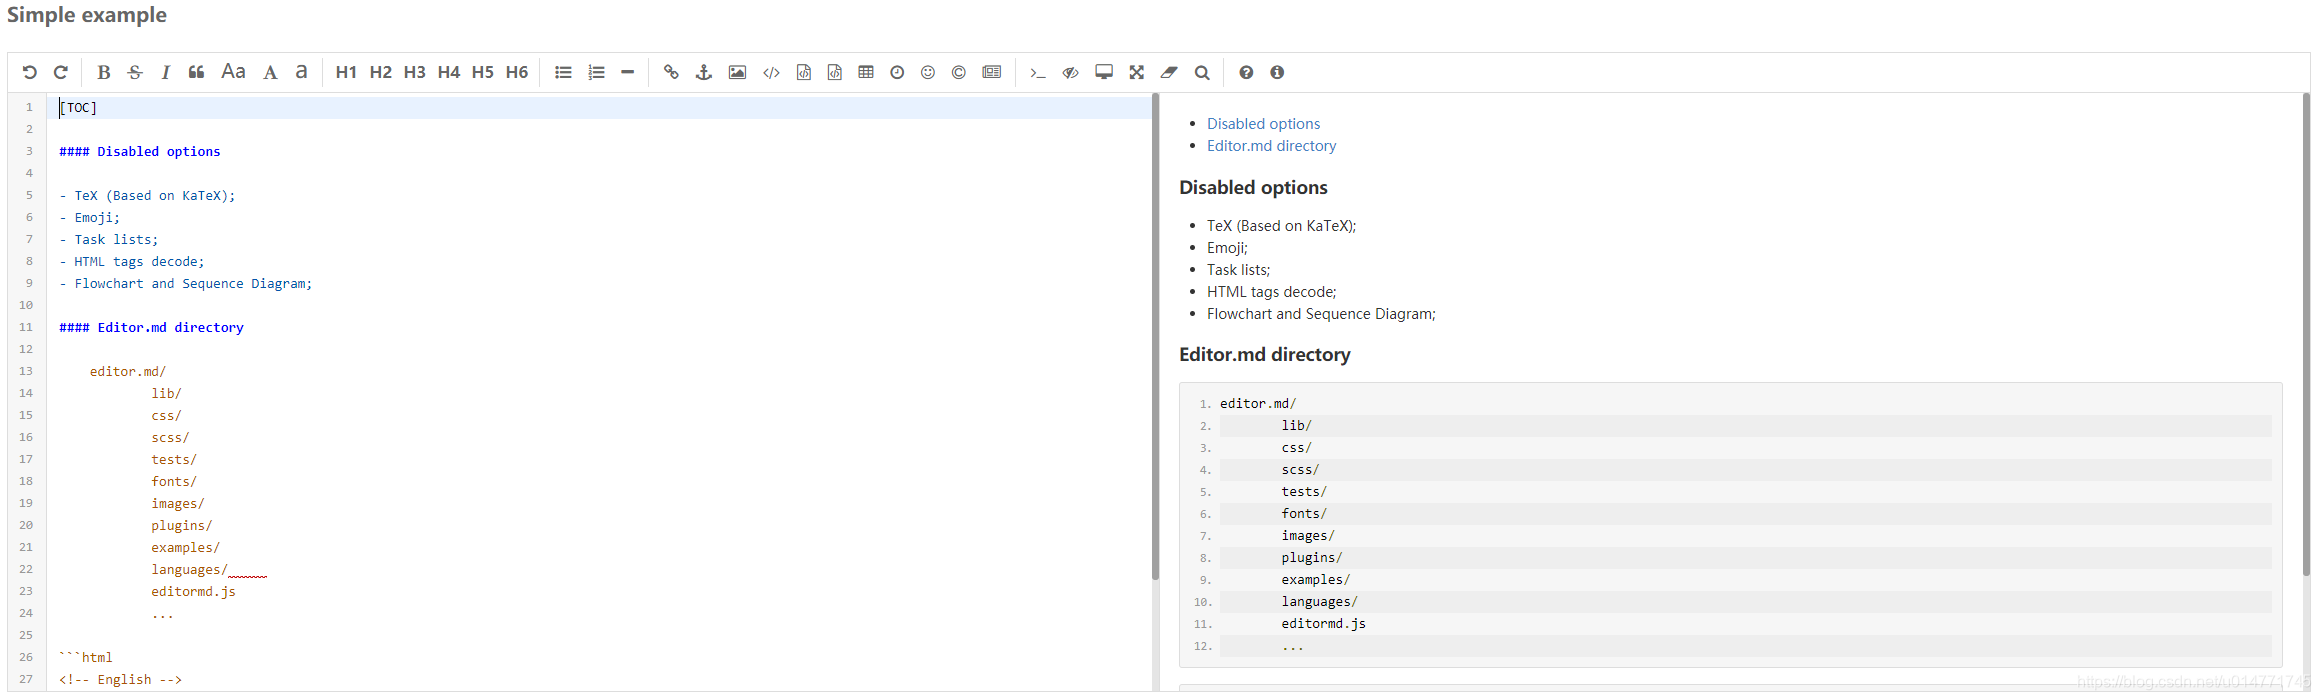Click the Redo icon
The image size is (2321, 700).
[60, 72]
